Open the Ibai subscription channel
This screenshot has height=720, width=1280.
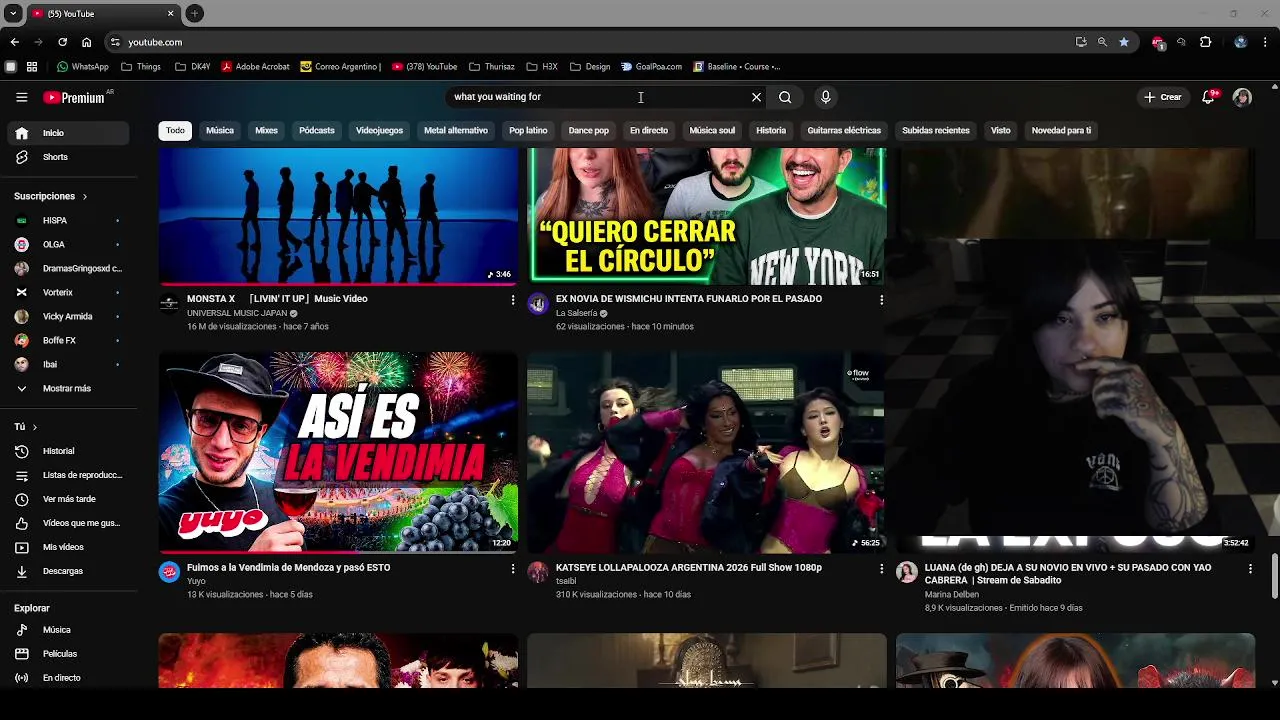[70, 364]
